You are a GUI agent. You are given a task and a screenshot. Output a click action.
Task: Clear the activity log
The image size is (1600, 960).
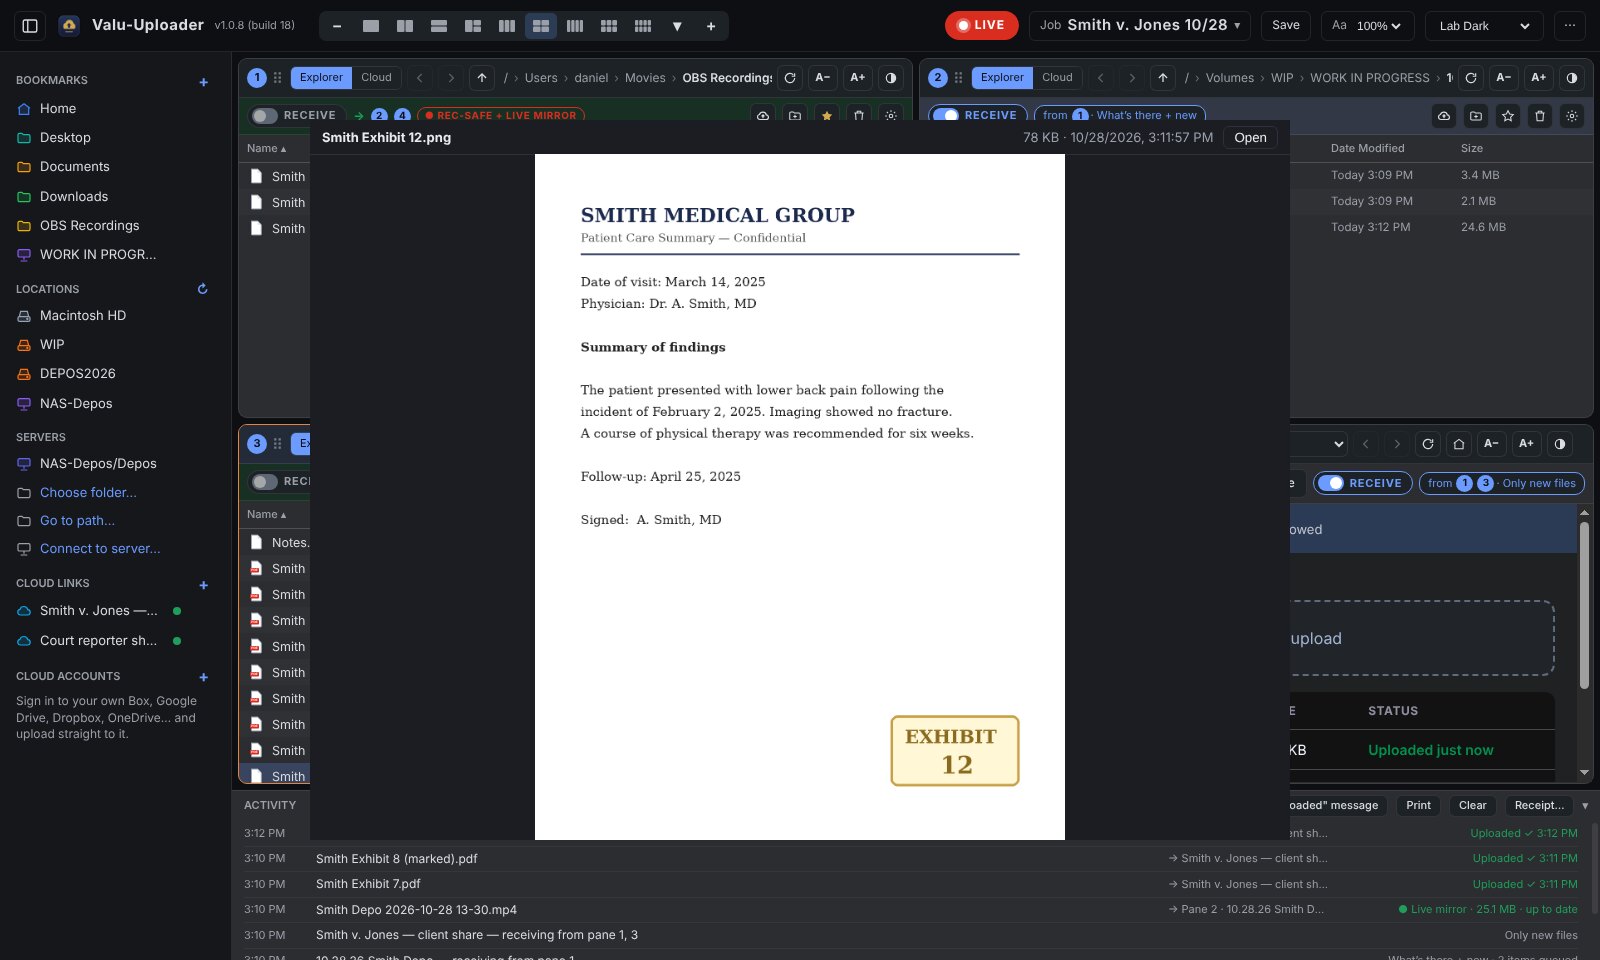(x=1472, y=806)
